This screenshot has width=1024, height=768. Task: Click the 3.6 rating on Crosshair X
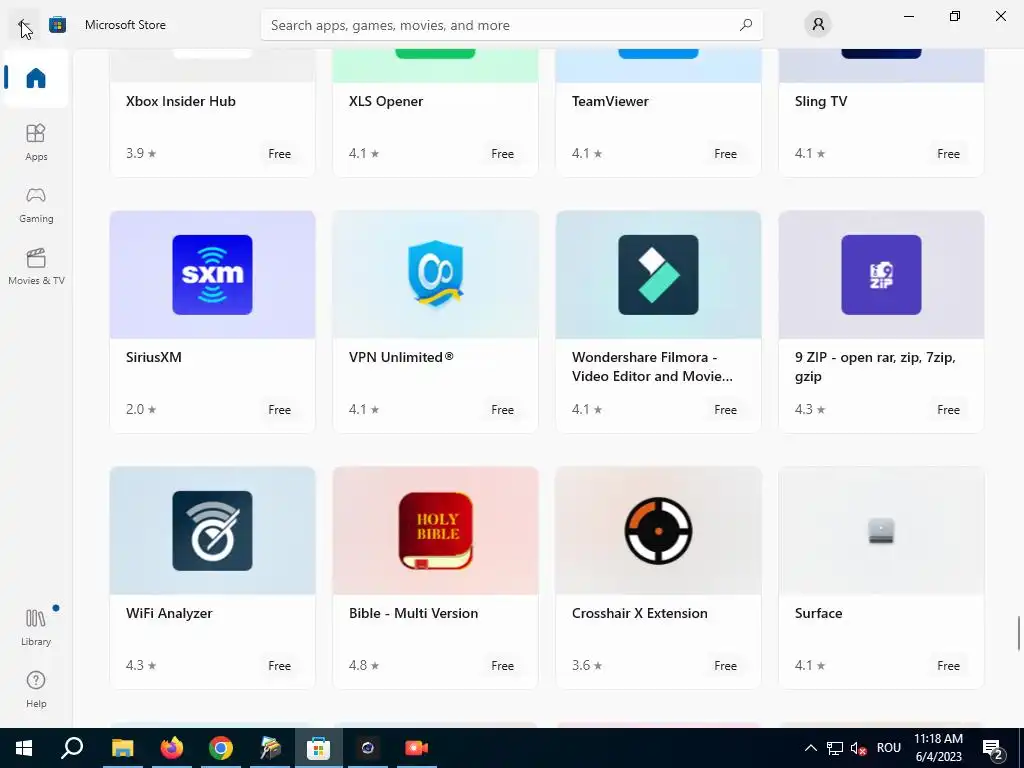click(x=587, y=665)
